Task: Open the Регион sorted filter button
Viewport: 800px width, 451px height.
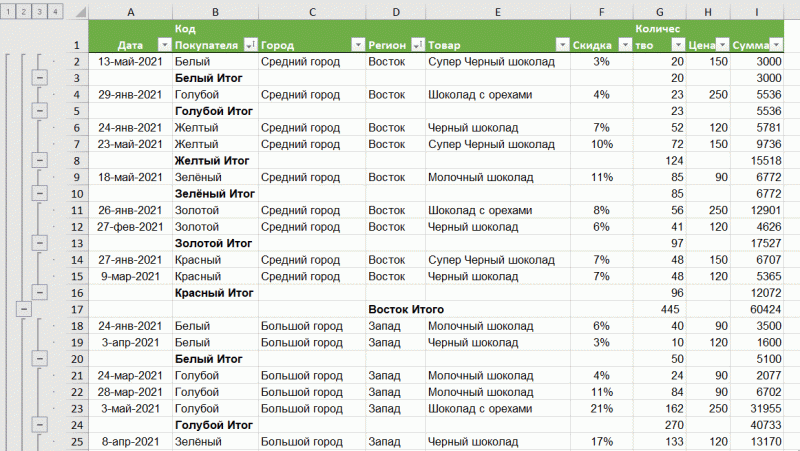Action: 415,45
